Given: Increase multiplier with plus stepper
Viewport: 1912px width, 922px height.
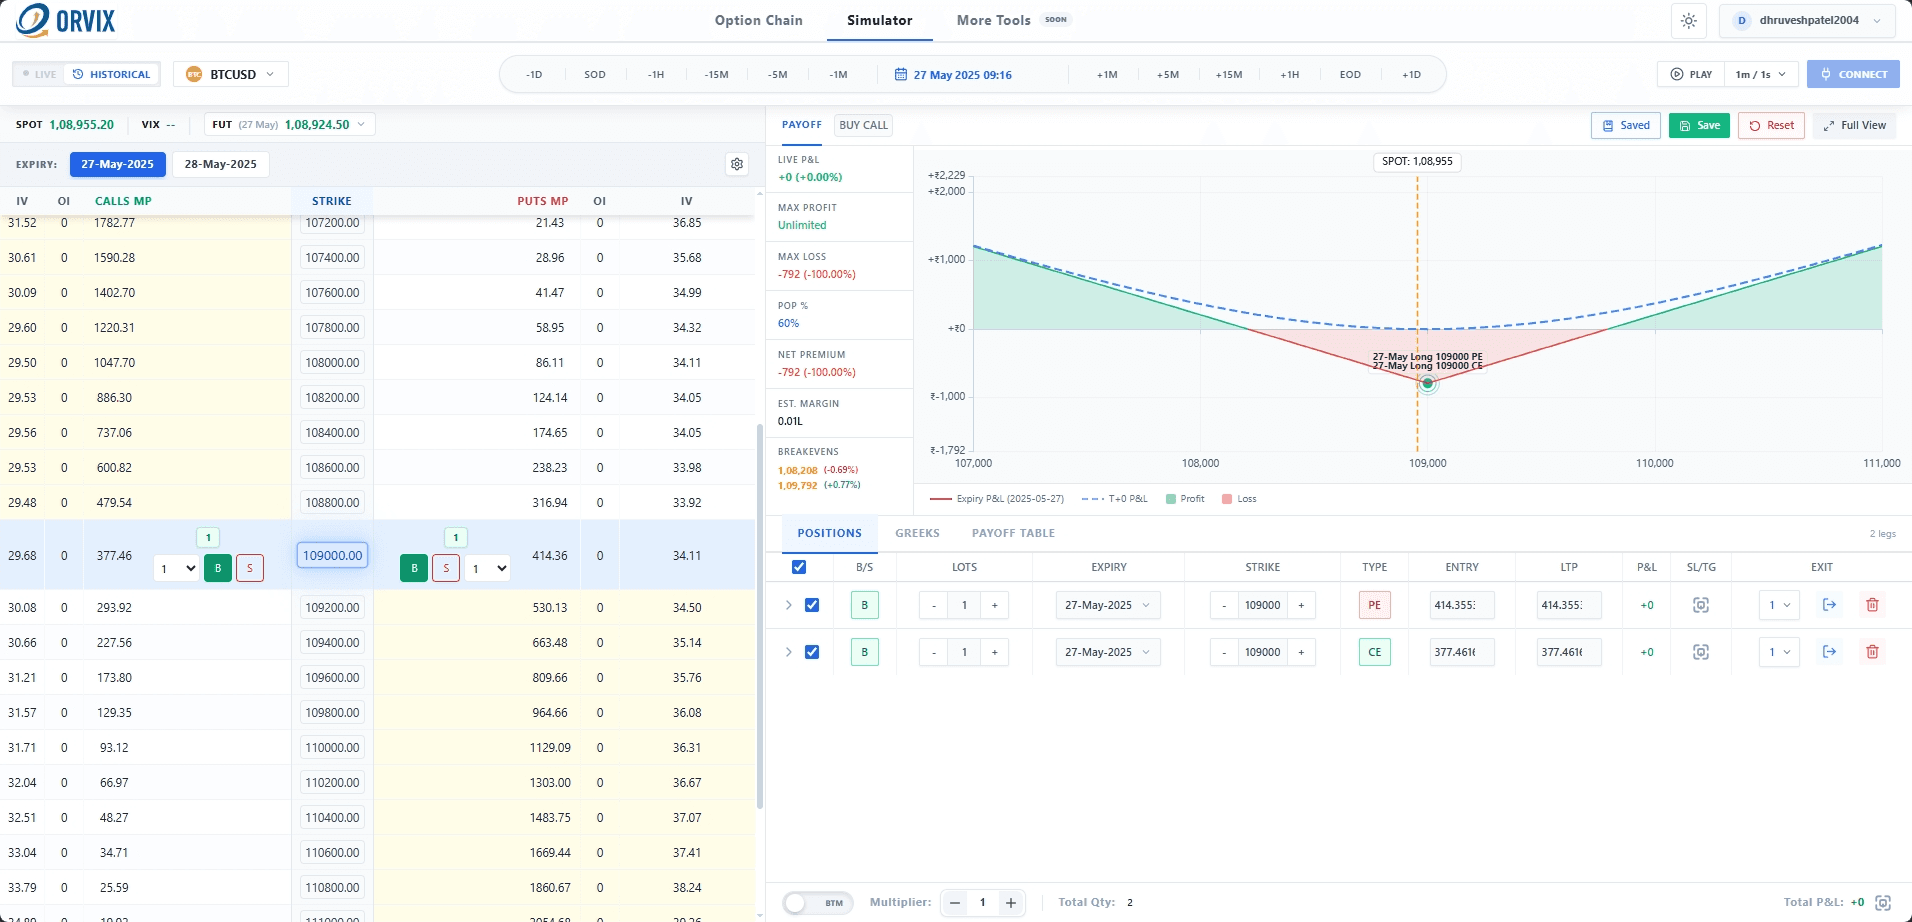Looking at the screenshot, I should (x=1011, y=903).
